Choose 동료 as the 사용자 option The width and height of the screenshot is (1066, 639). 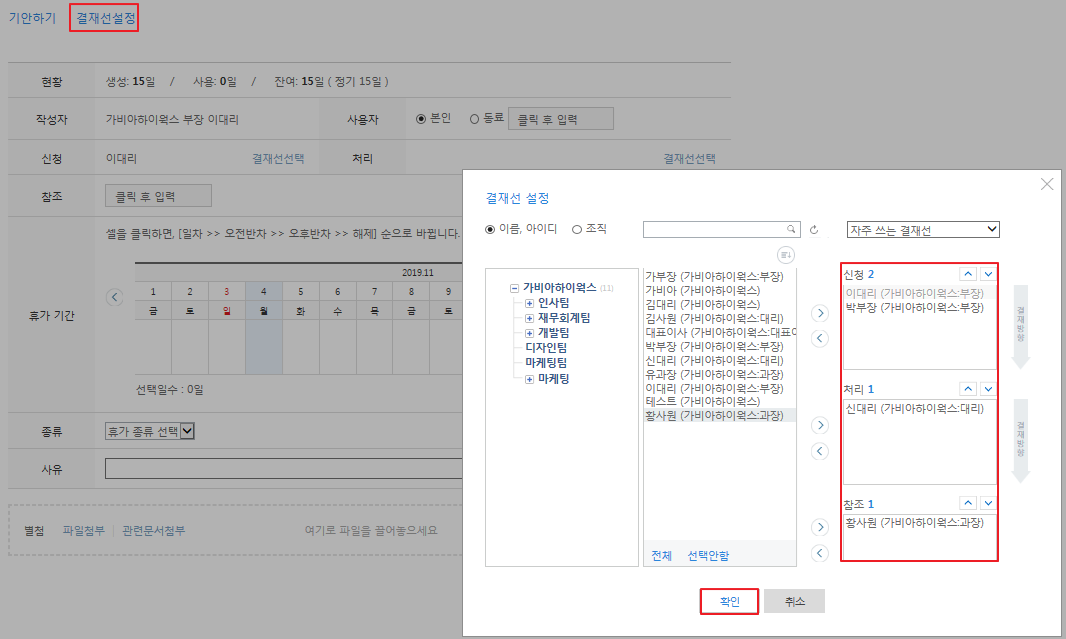point(474,119)
